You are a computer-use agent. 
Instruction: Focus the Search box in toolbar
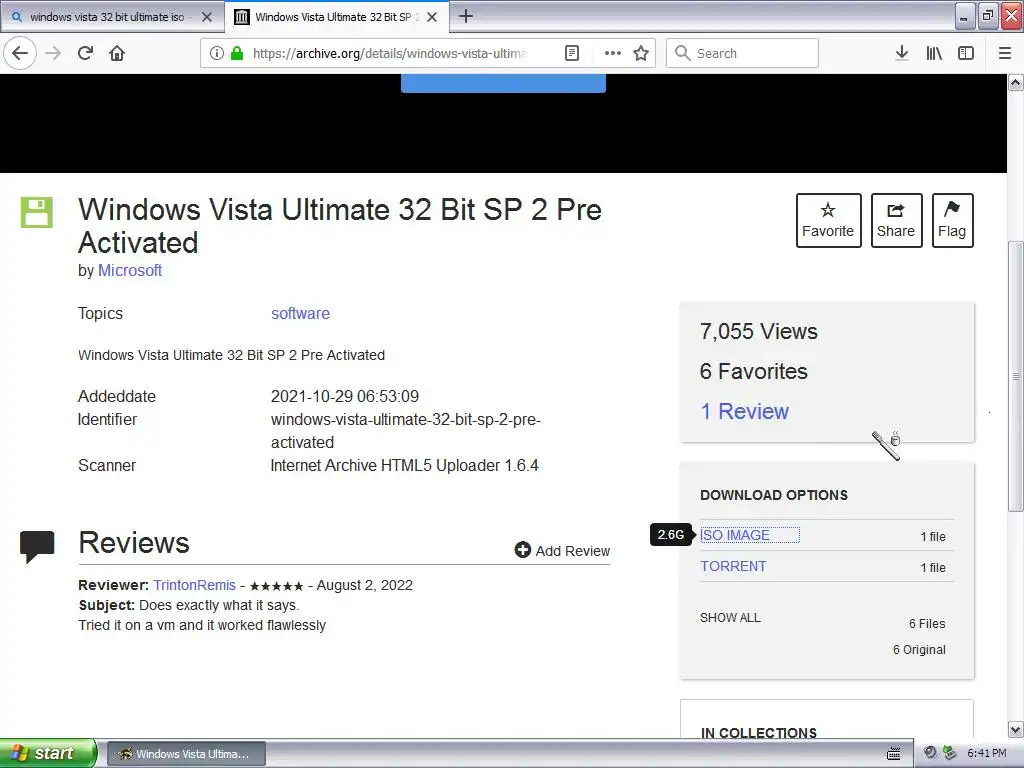pos(742,53)
